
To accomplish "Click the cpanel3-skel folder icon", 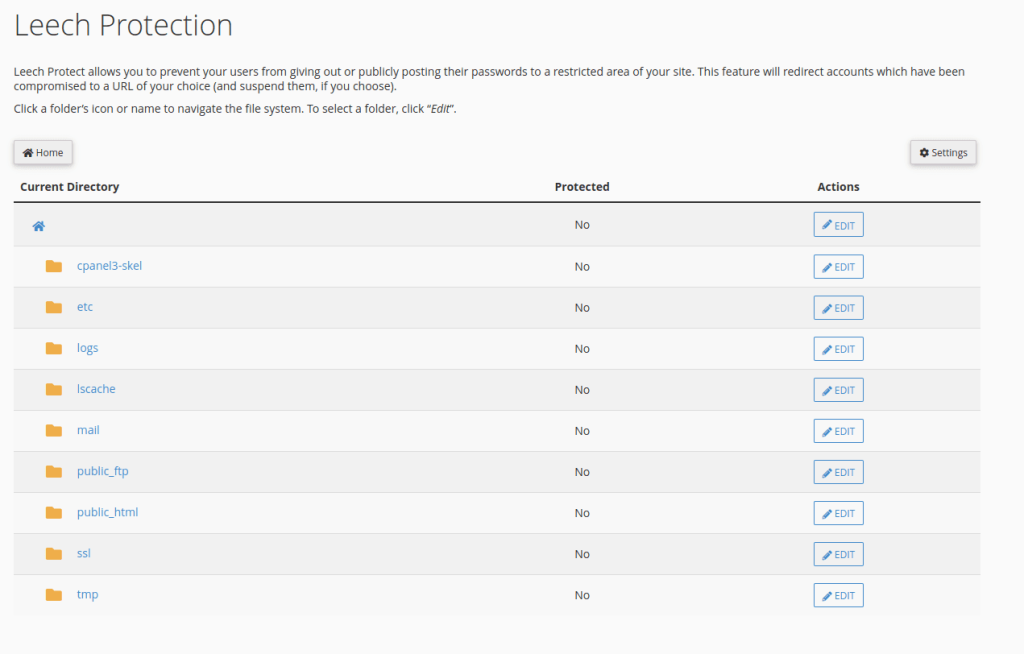I will pos(54,266).
